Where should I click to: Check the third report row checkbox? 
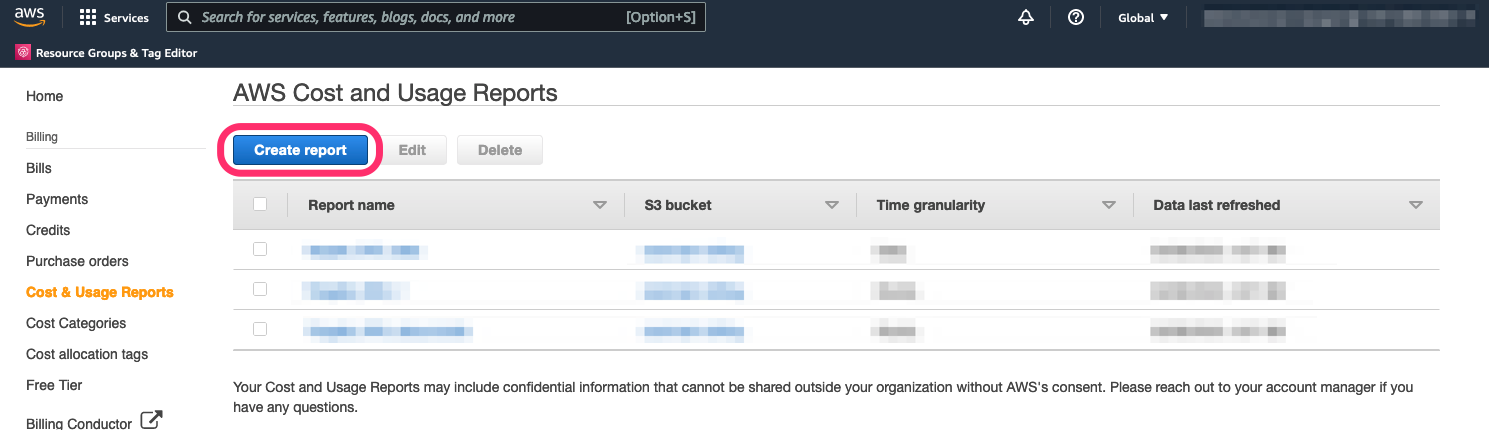(260, 328)
